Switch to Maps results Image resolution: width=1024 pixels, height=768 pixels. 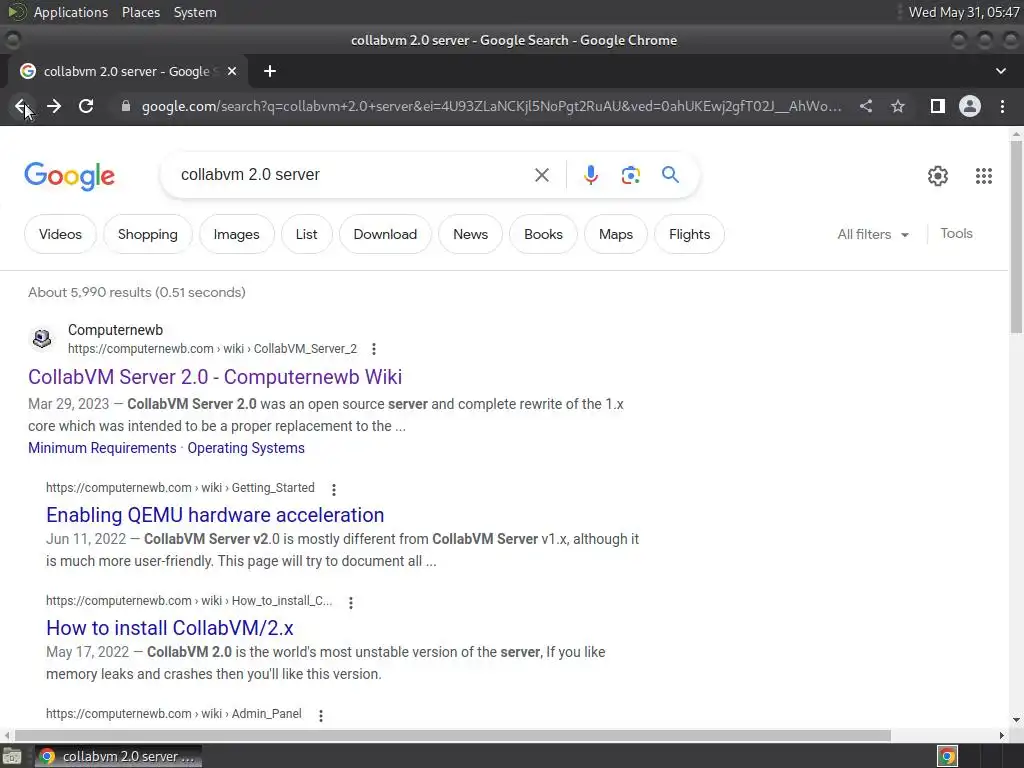(x=616, y=234)
